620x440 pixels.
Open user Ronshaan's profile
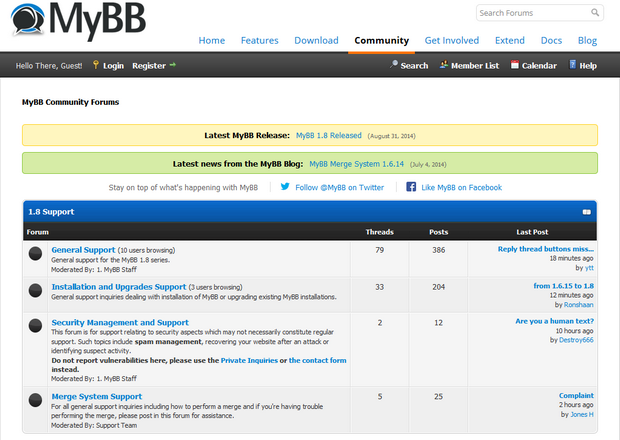[578, 305]
